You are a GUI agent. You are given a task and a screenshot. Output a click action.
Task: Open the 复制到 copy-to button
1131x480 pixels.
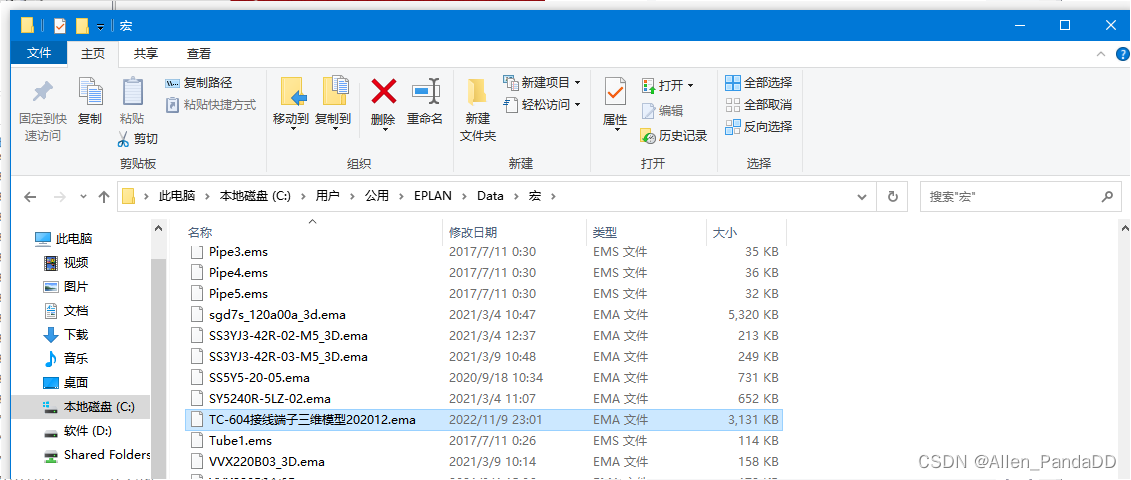333,103
